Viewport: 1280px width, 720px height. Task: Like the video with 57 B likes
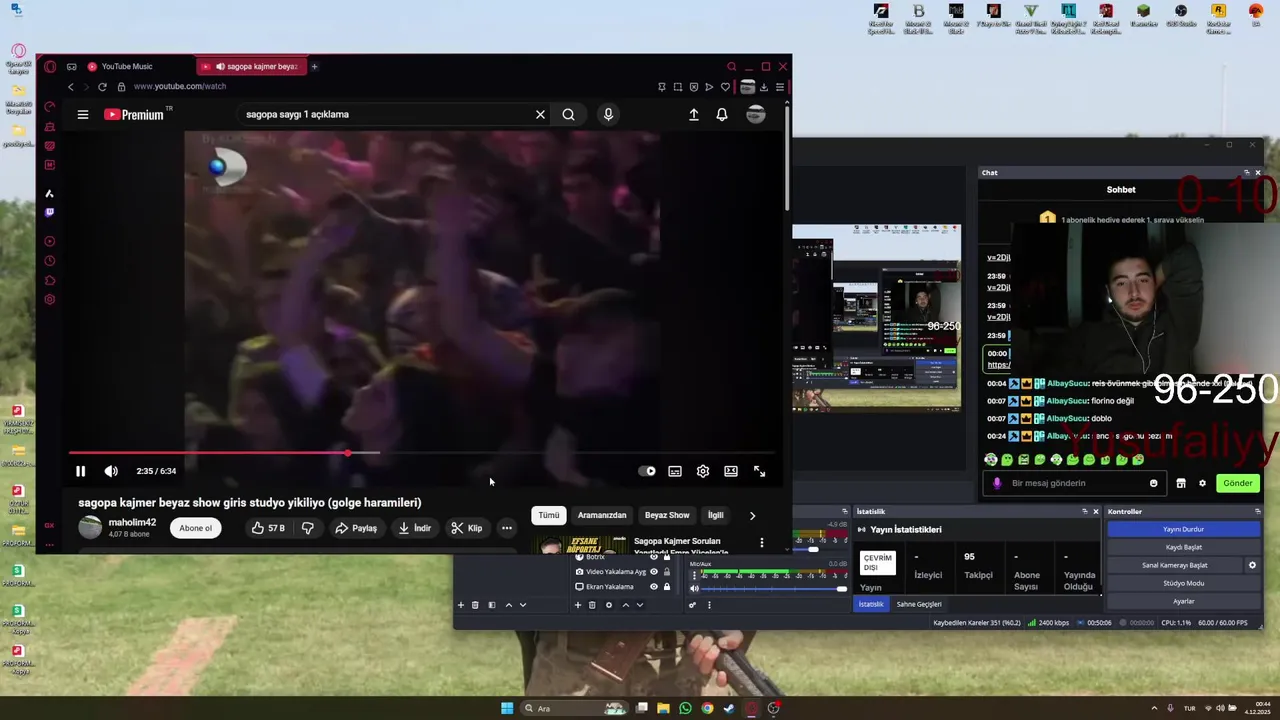pos(267,528)
